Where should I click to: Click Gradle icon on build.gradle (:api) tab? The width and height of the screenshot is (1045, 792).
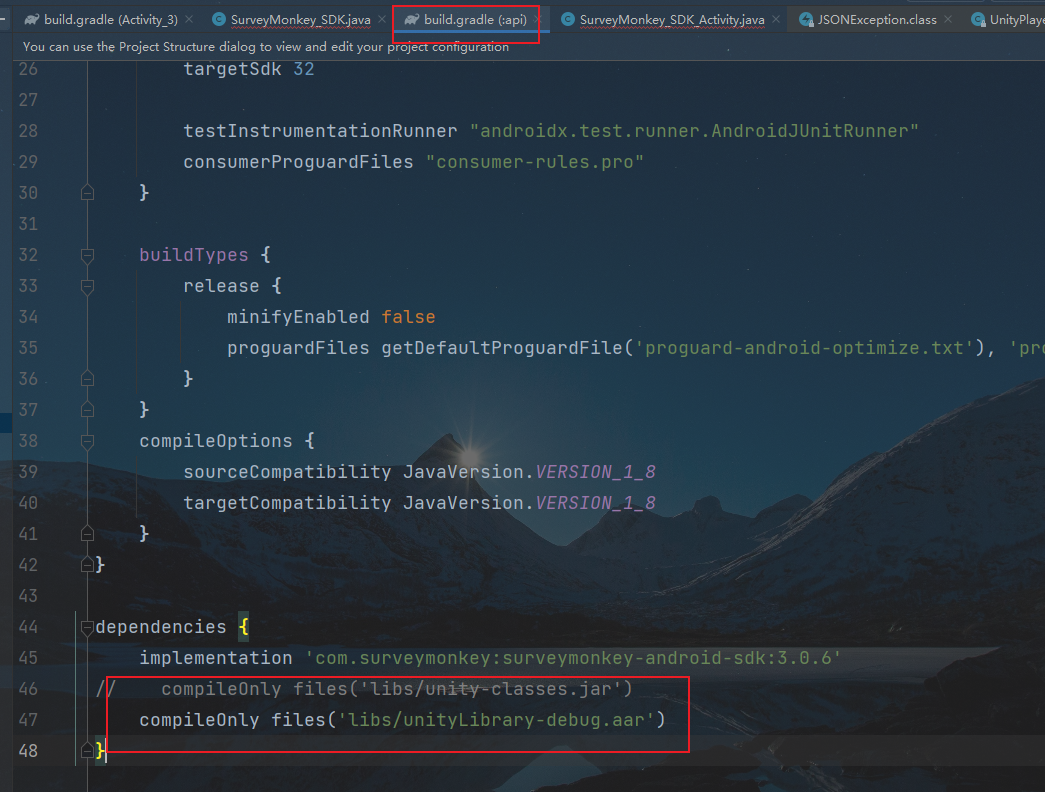pyautogui.click(x=411, y=19)
